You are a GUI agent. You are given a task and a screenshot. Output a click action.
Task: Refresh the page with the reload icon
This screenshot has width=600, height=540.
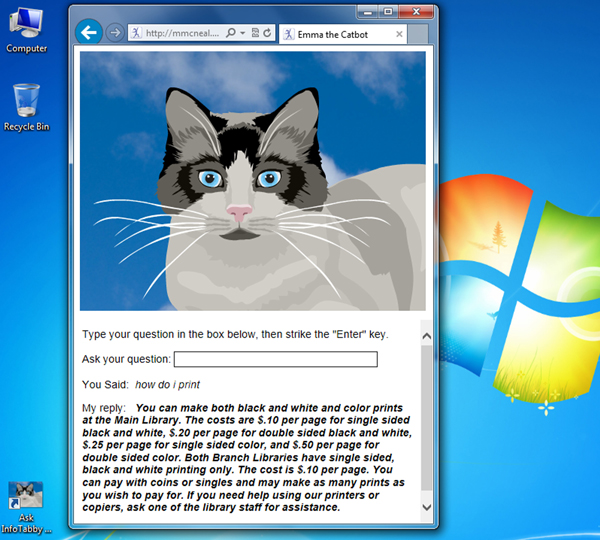pyautogui.click(x=268, y=33)
